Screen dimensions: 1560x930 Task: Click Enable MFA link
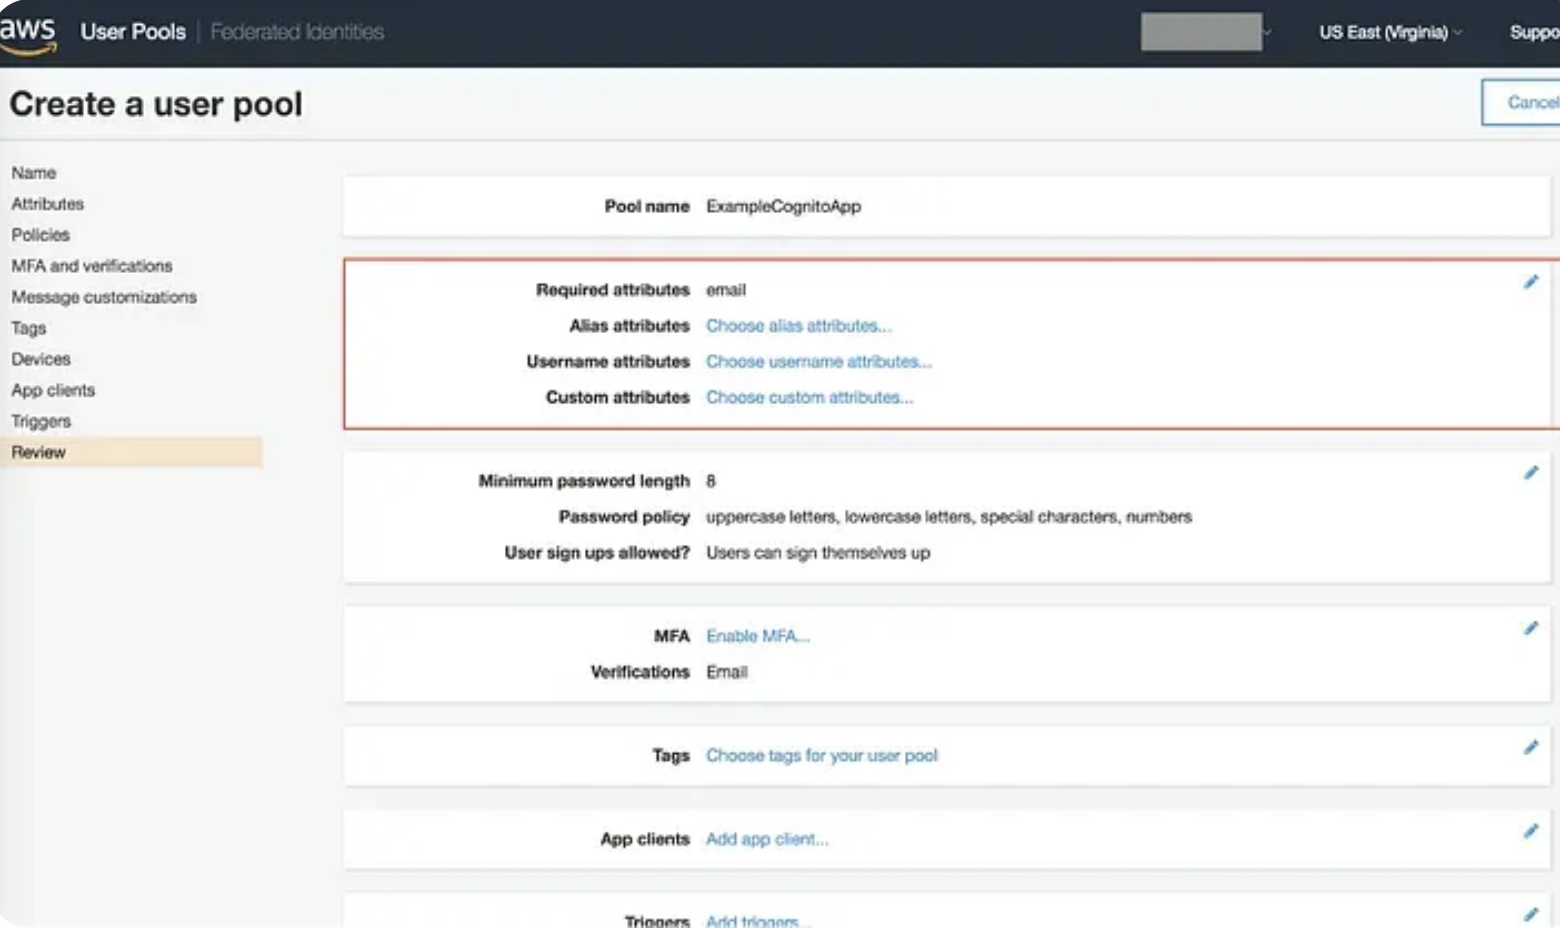click(757, 636)
